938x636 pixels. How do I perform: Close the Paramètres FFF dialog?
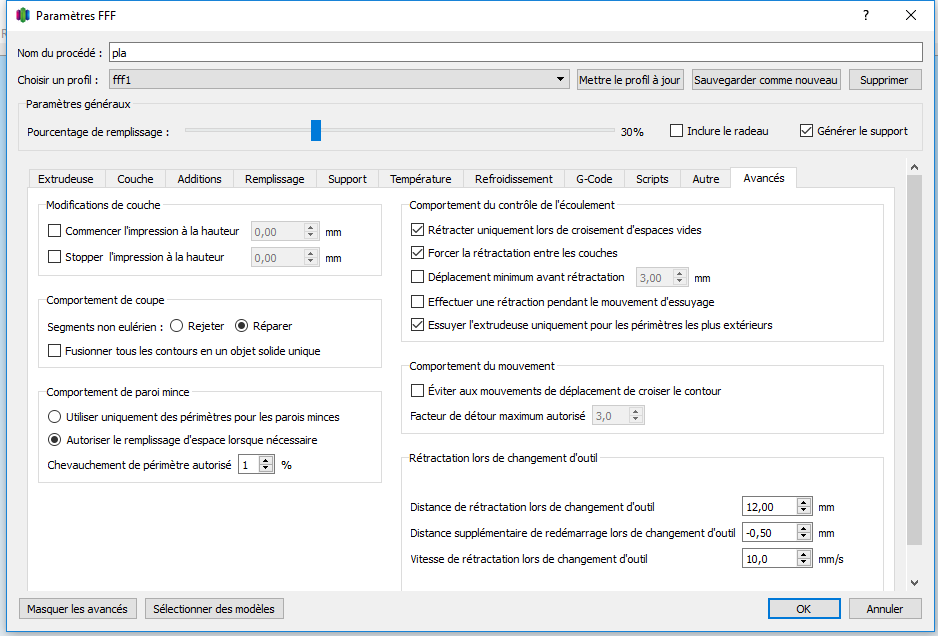(x=910, y=16)
